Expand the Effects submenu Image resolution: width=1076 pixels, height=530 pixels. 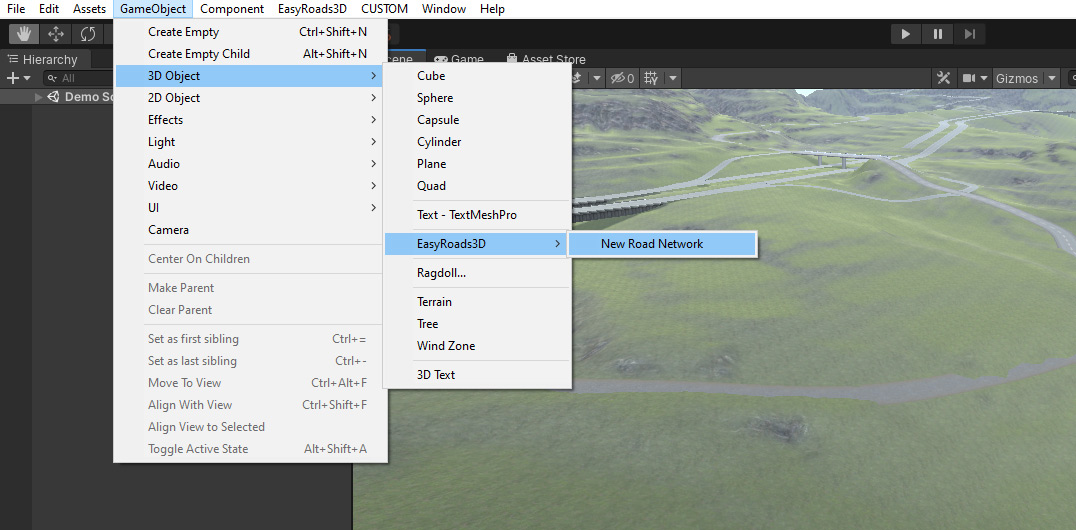(x=250, y=119)
